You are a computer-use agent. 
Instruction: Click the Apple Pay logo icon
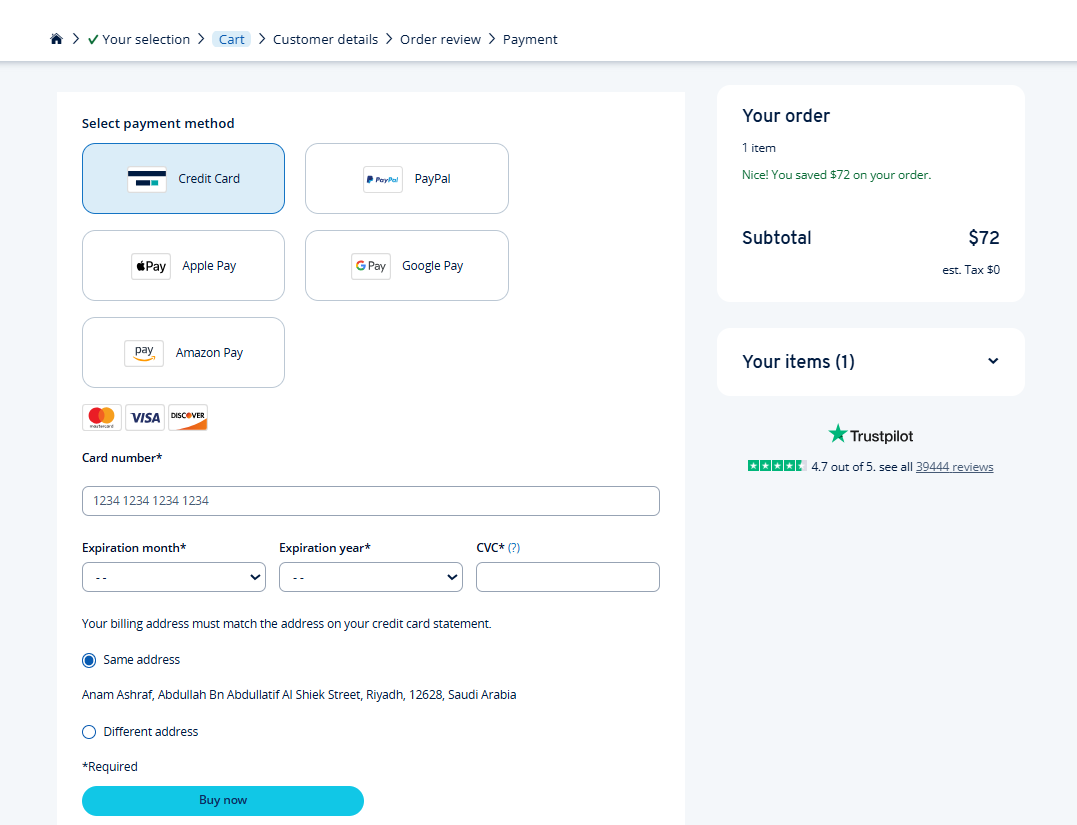(x=151, y=266)
